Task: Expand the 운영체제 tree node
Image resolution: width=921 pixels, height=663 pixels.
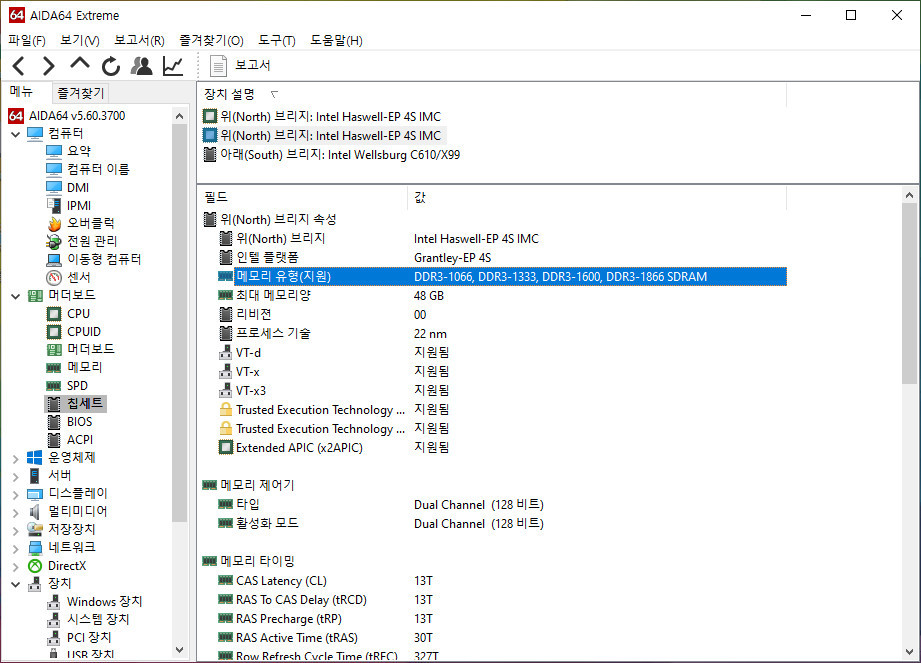Action: 16,459
